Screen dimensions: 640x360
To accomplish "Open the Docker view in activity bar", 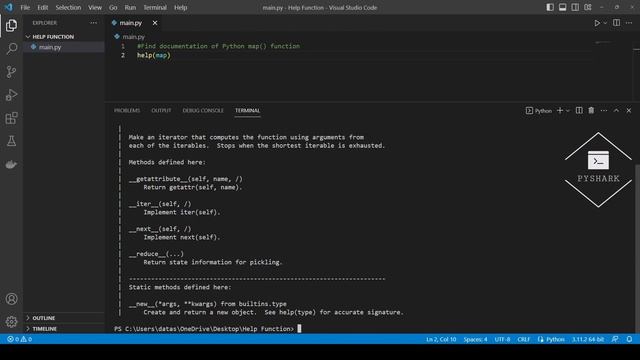I will pos(11,164).
